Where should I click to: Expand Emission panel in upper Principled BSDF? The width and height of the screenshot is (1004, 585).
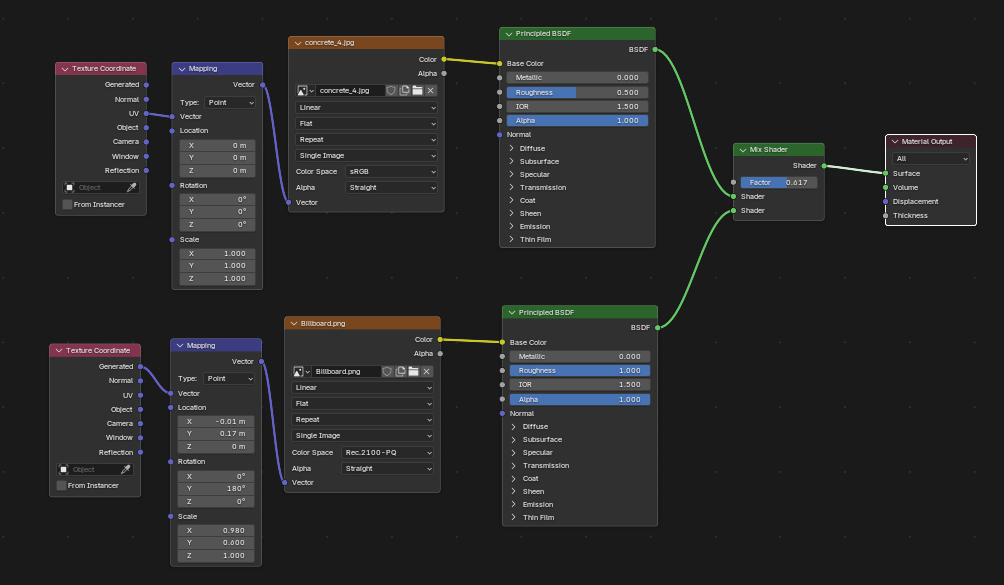pyautogui.click(x=512, y=226)
